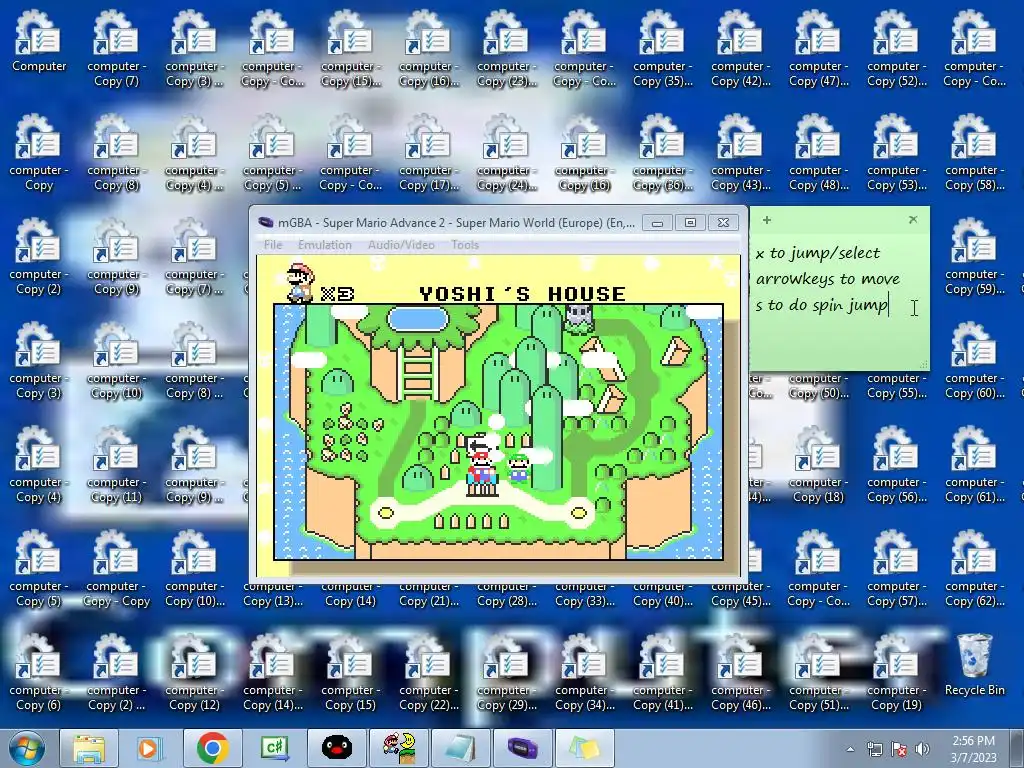Select the 'computer - Copy (35)...' shortcut
The height and width of the screenshot is (768, 1024).
tap(662, 49)
